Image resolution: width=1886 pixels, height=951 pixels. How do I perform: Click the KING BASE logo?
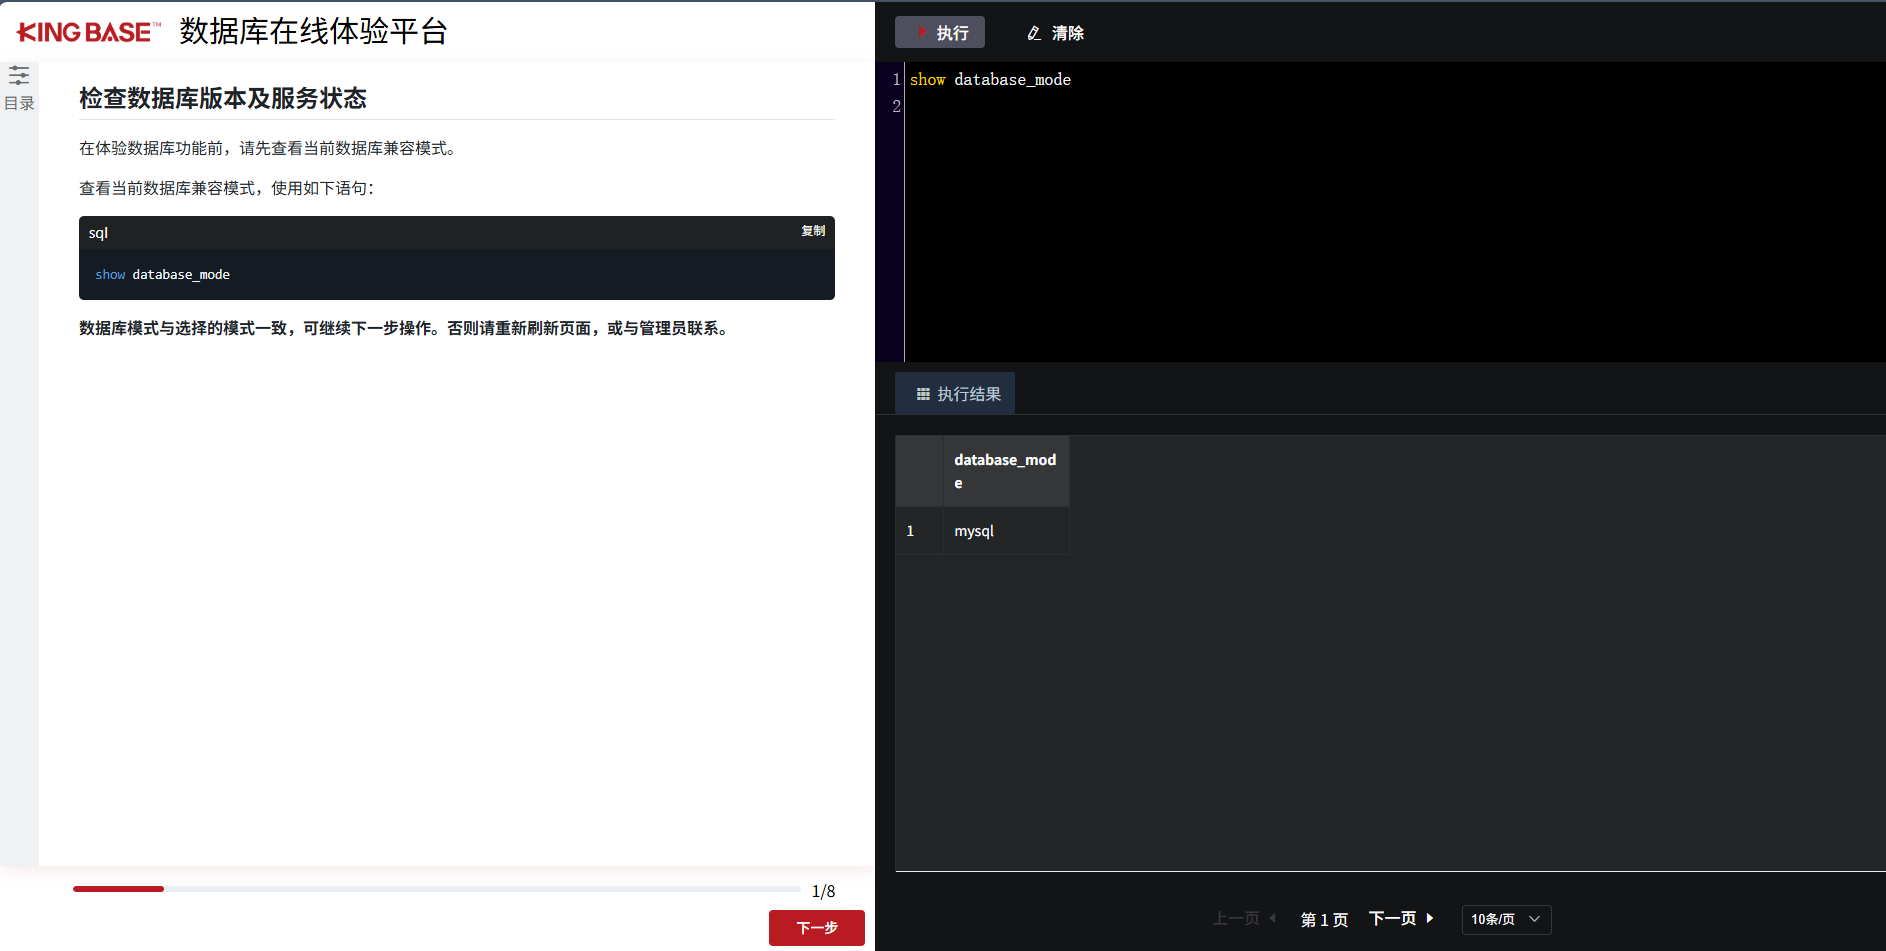[84, 30]
